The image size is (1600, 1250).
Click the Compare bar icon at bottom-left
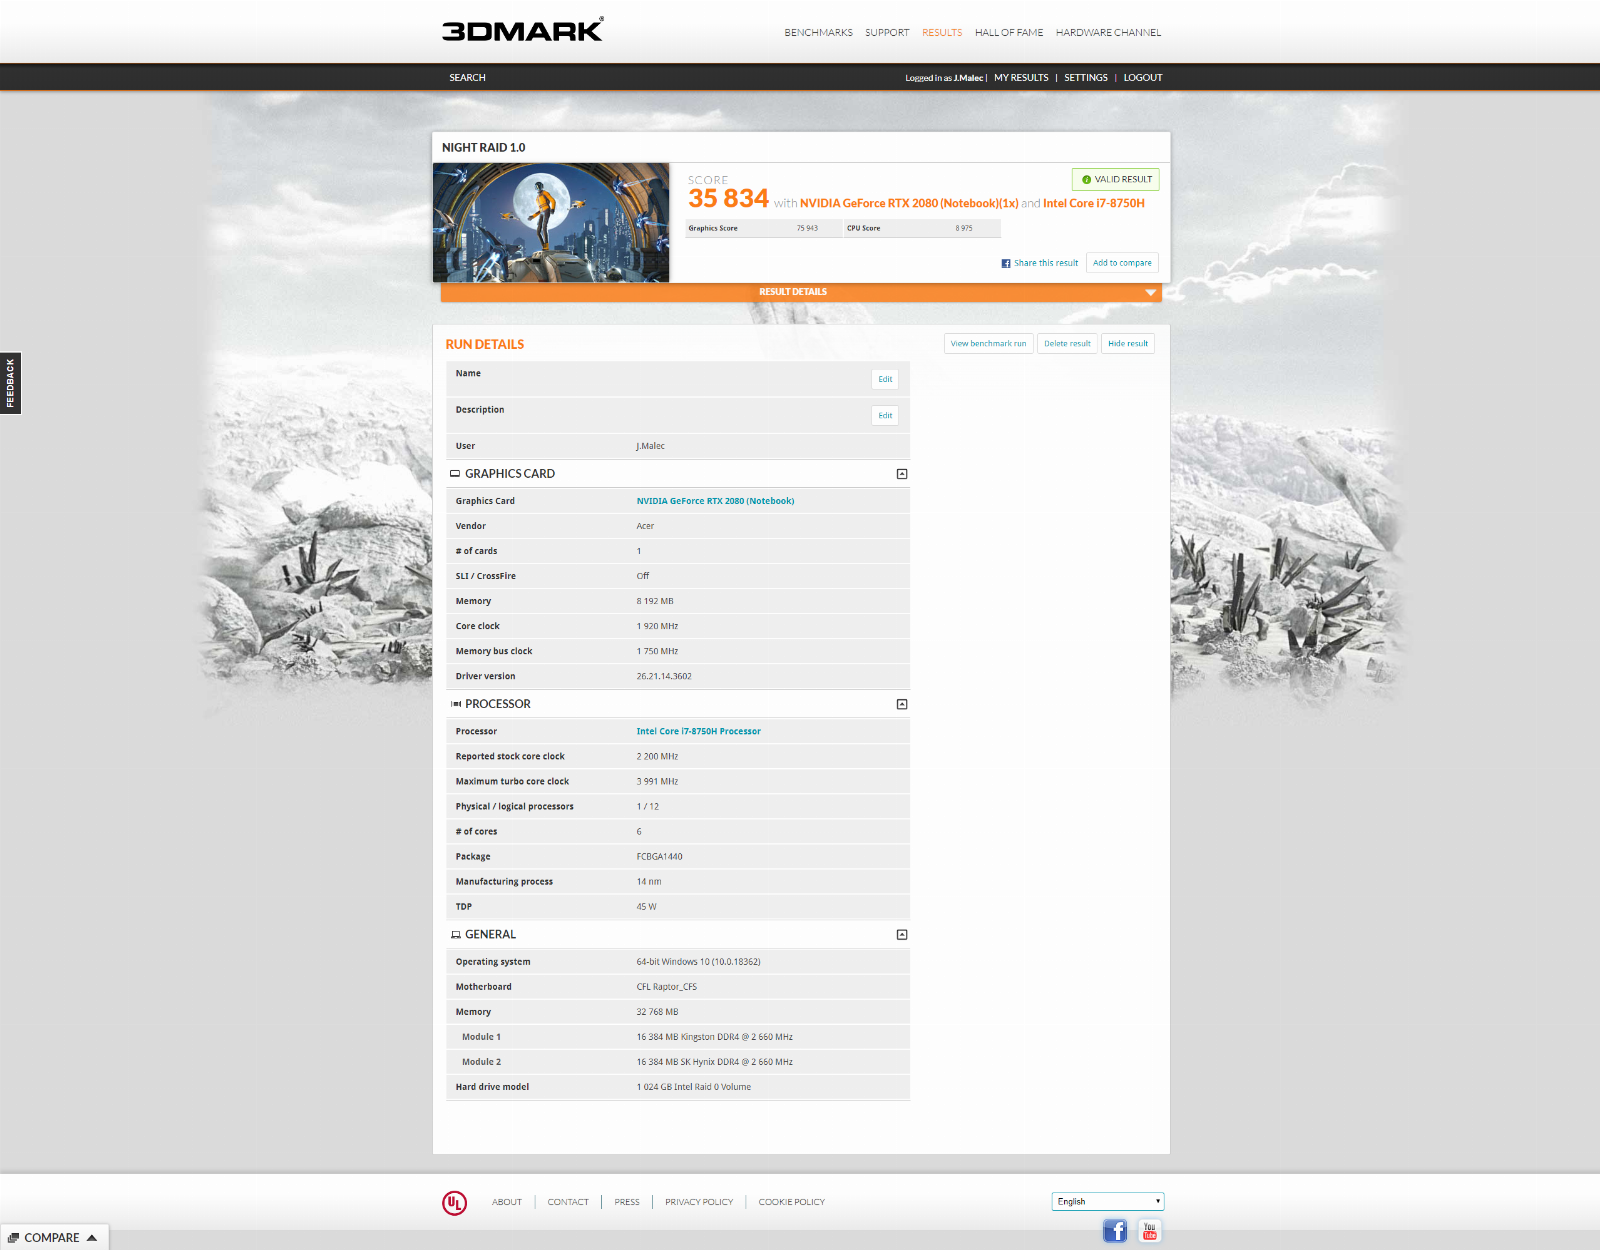[x=14, y=1238]
